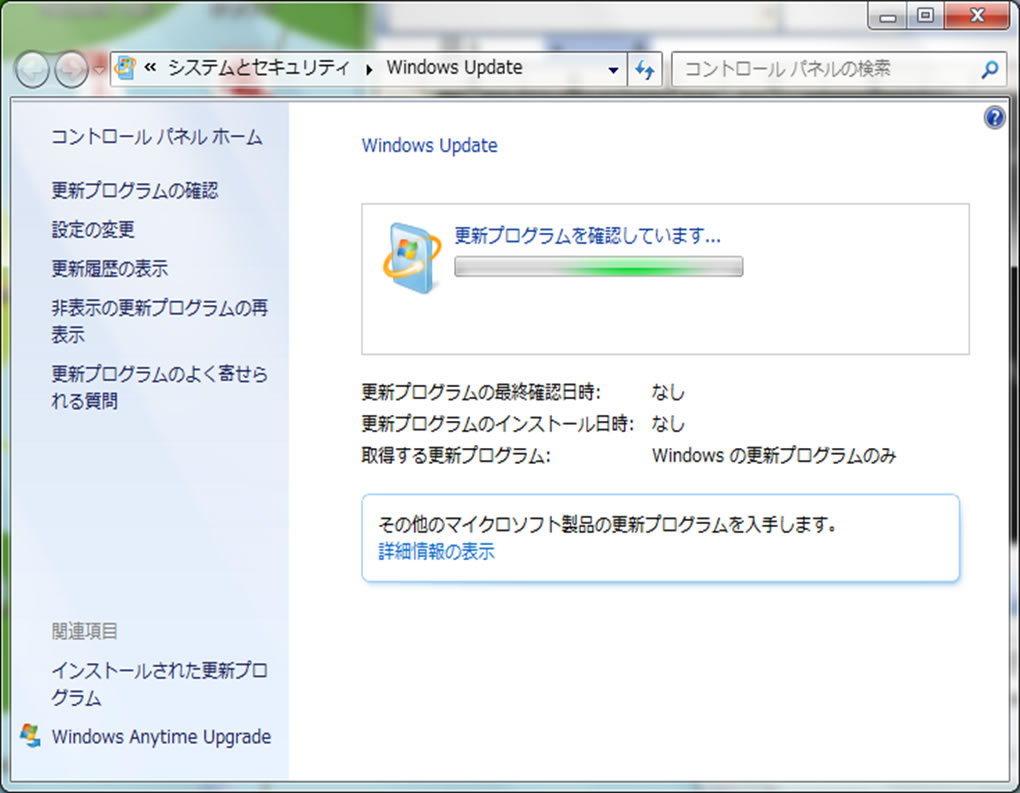Image resolution: width=1020 pixels, height=793 pixels.
Task: Maximize the Windows Update window
Action: click(925, 16)
